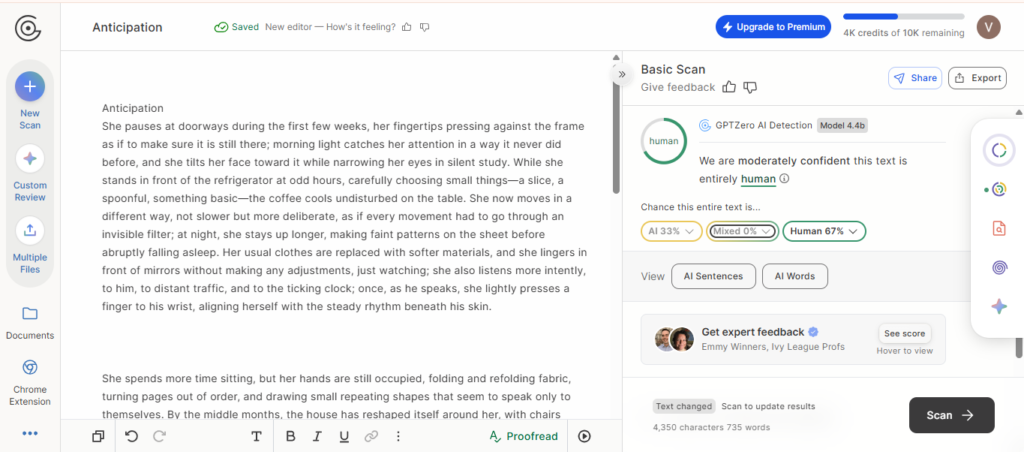
Task: Toggle italic formatting
Action: [x=317, y=436]
